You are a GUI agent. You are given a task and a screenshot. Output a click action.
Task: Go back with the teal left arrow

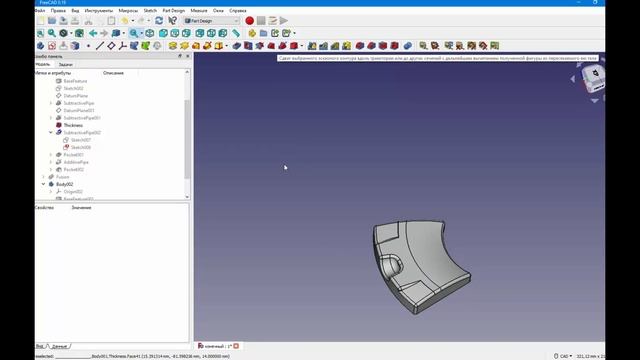(93, 33)
